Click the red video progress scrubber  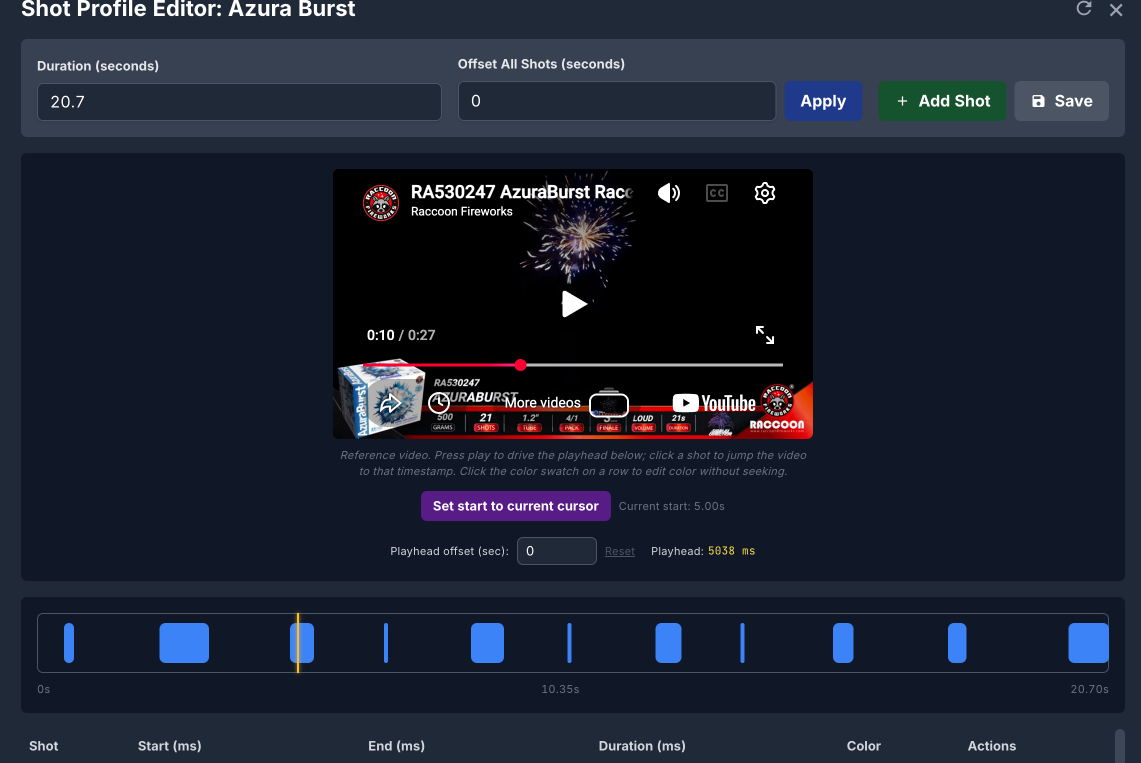point(520,365)
